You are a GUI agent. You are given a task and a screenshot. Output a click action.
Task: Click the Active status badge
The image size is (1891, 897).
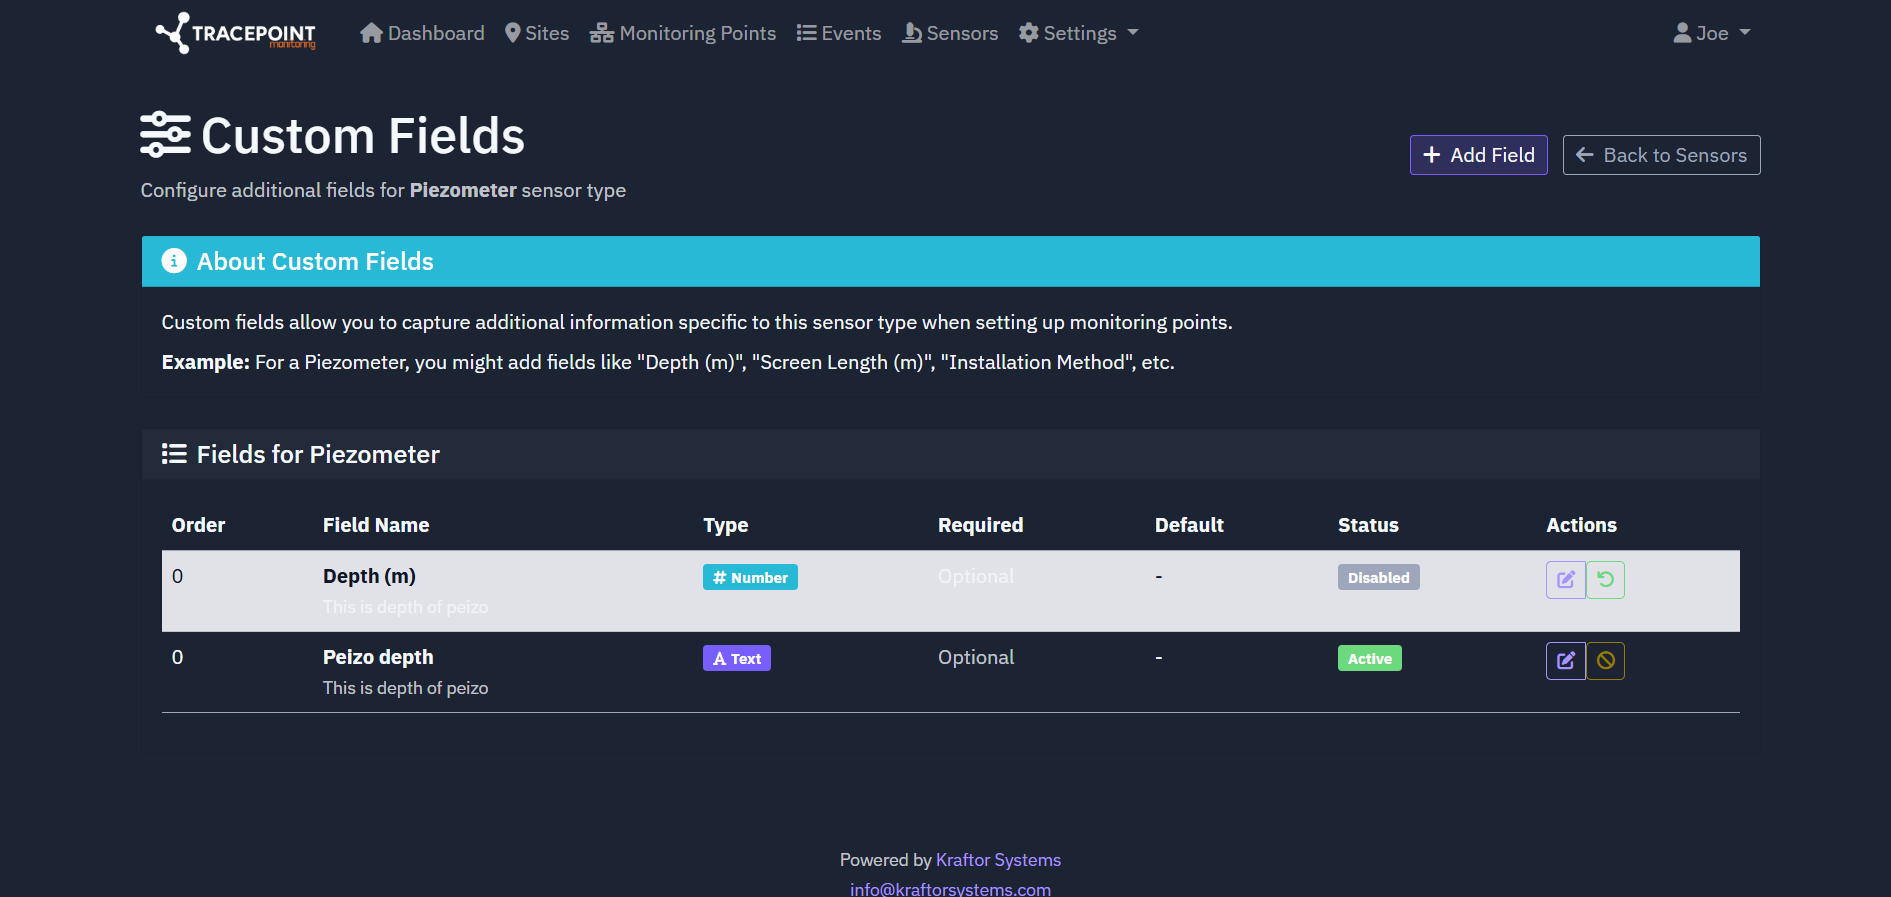[1370, 658]
